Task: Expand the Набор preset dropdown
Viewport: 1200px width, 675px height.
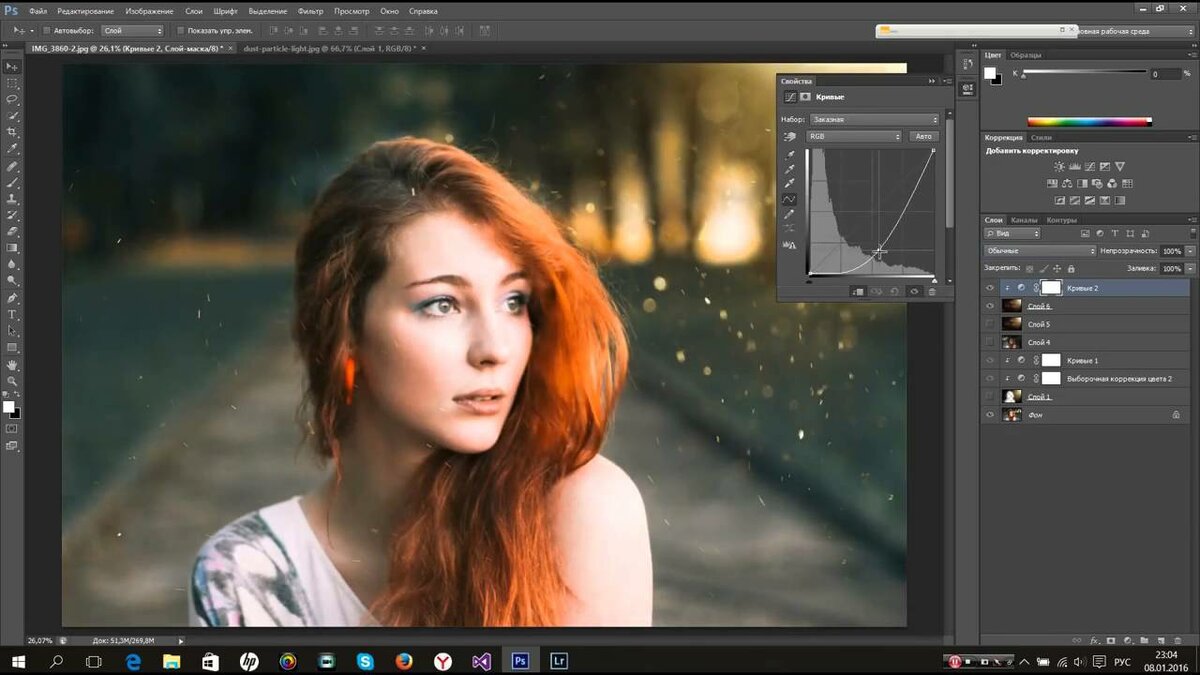Action: point(874,119)
